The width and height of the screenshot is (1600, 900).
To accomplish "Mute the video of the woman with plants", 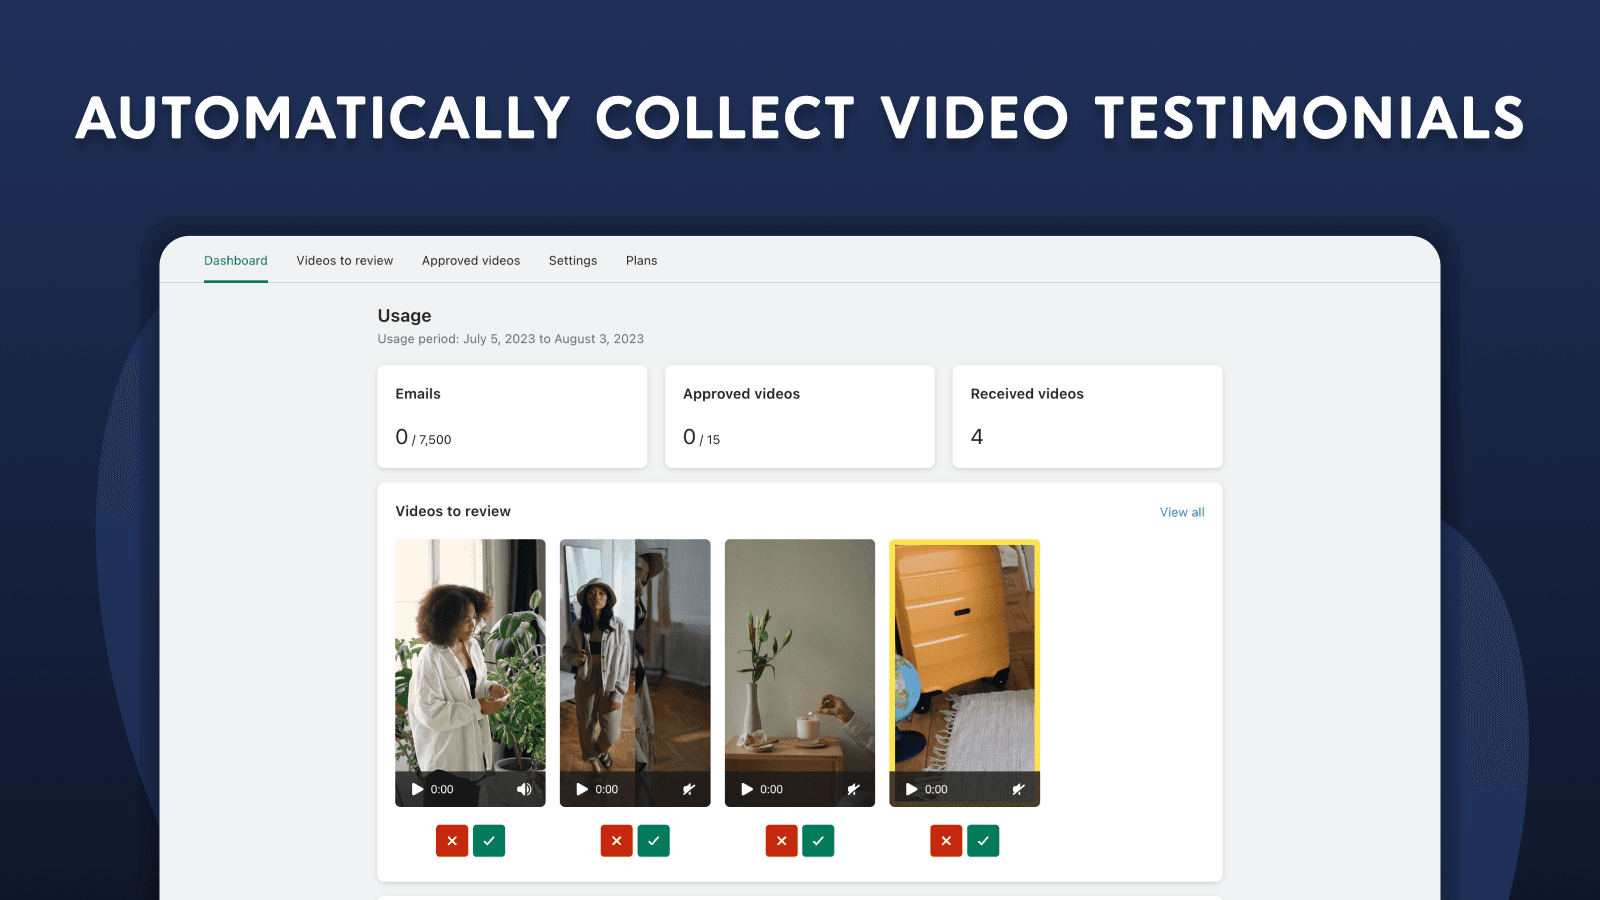I will [524, 789].
